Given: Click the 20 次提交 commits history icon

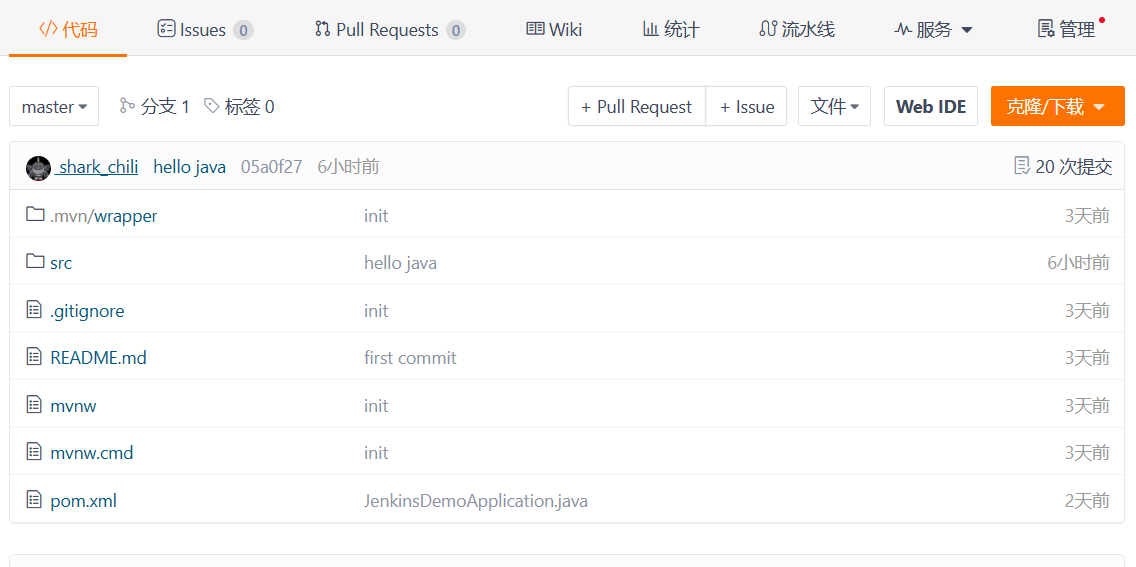Looking at the screenshot, I should (1022, 167).
